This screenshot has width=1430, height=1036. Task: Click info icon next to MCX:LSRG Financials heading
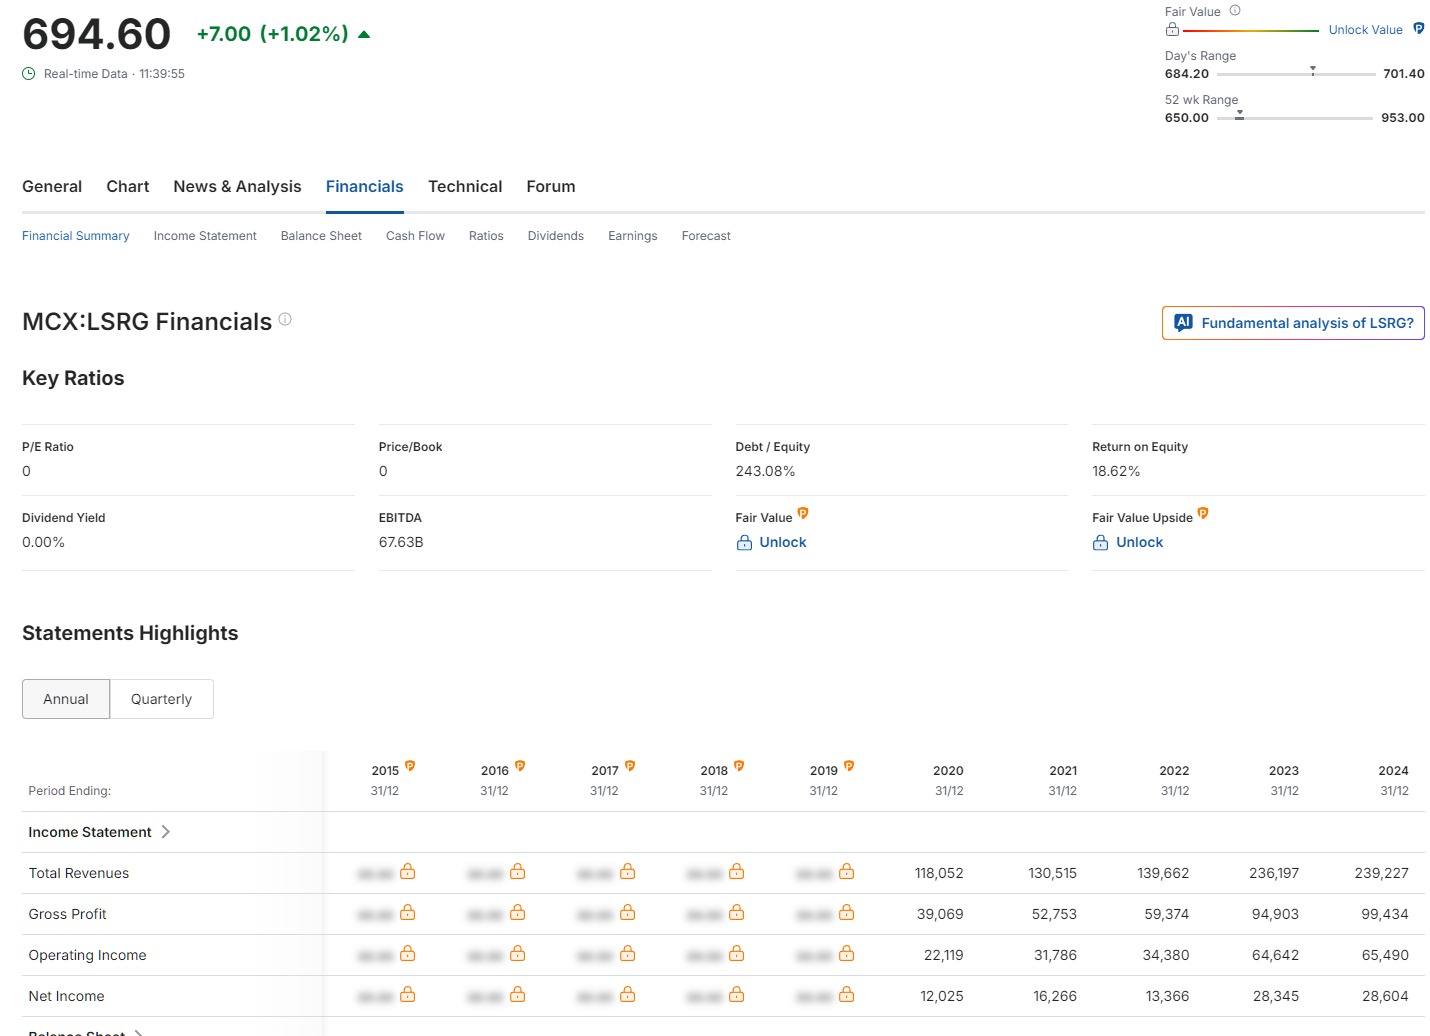tap(285, 319)
